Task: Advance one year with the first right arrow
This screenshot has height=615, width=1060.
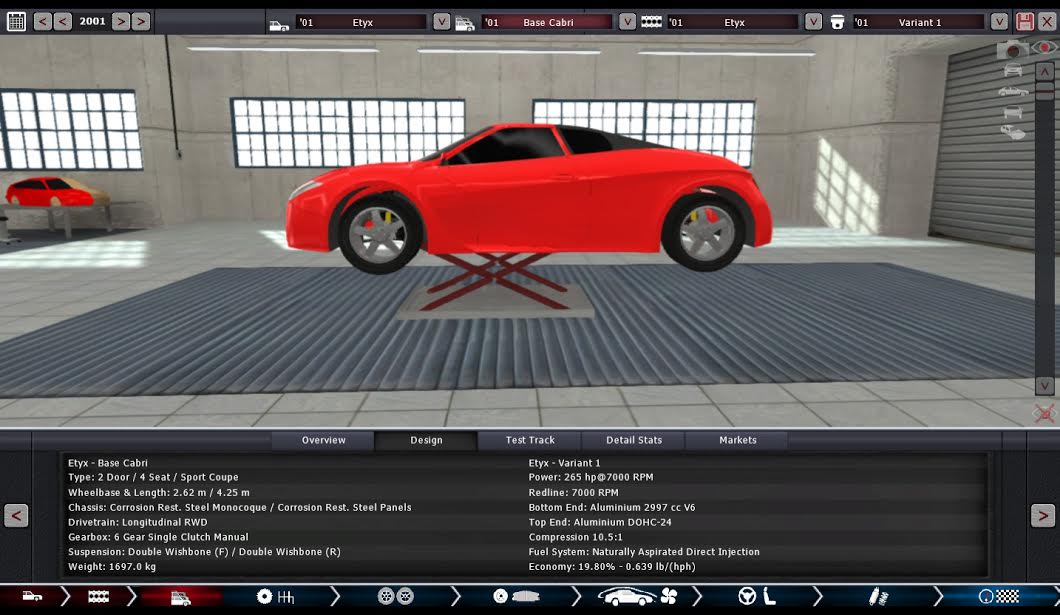Action: pos(120,22)
